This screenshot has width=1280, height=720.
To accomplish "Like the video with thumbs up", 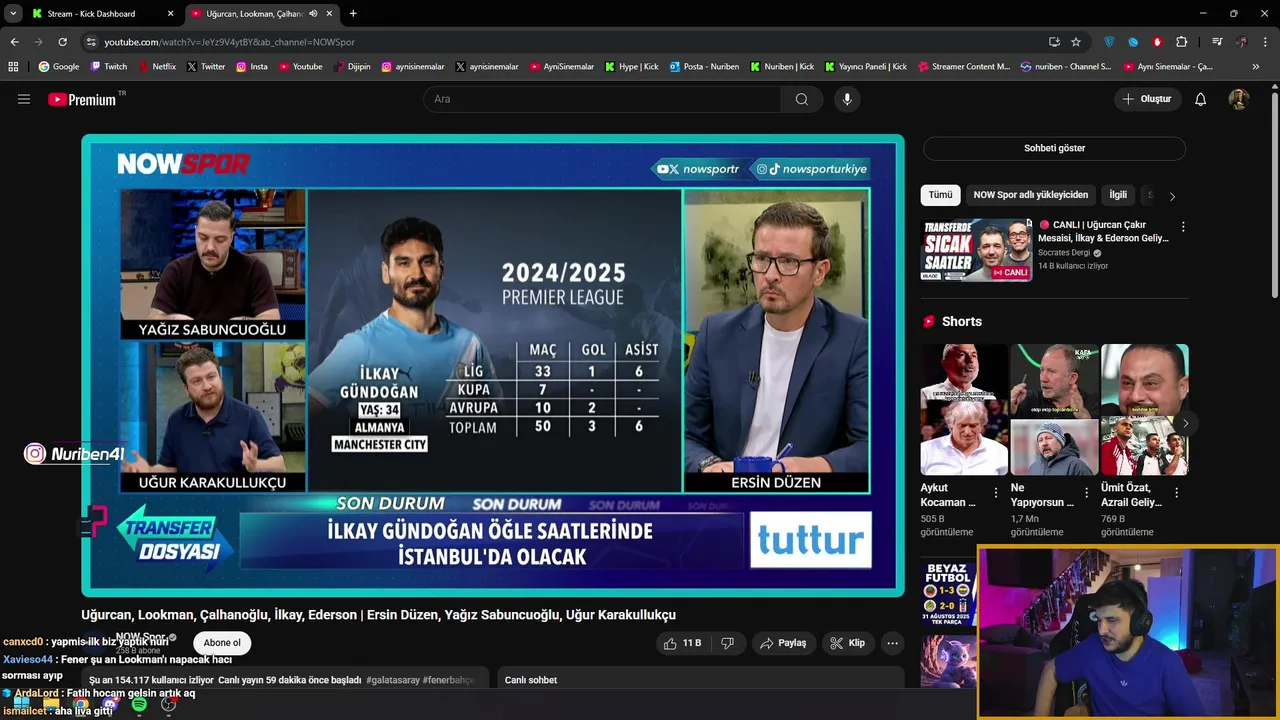I will coord(684,643).
